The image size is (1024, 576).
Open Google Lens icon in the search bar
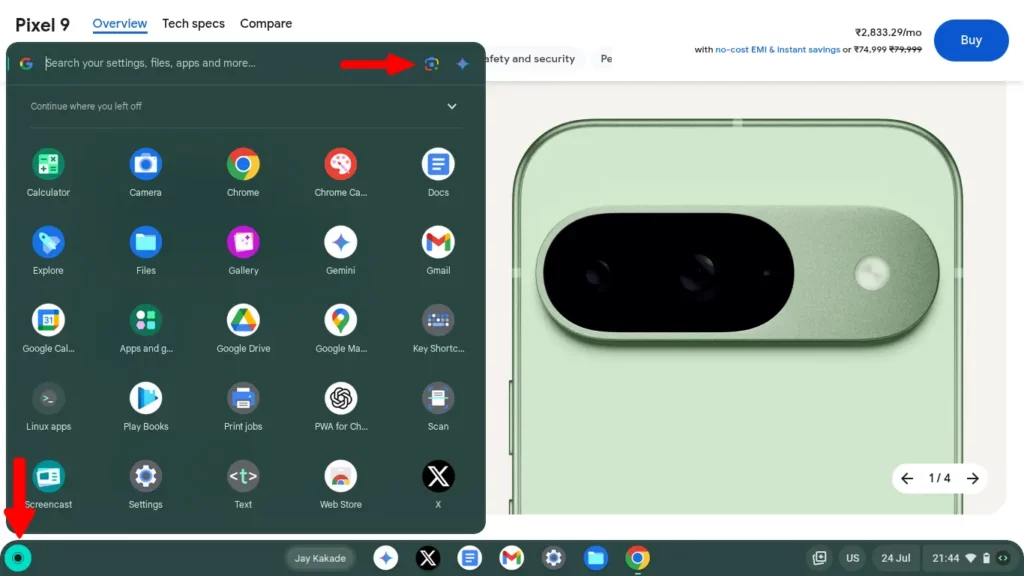pos(431,63)
